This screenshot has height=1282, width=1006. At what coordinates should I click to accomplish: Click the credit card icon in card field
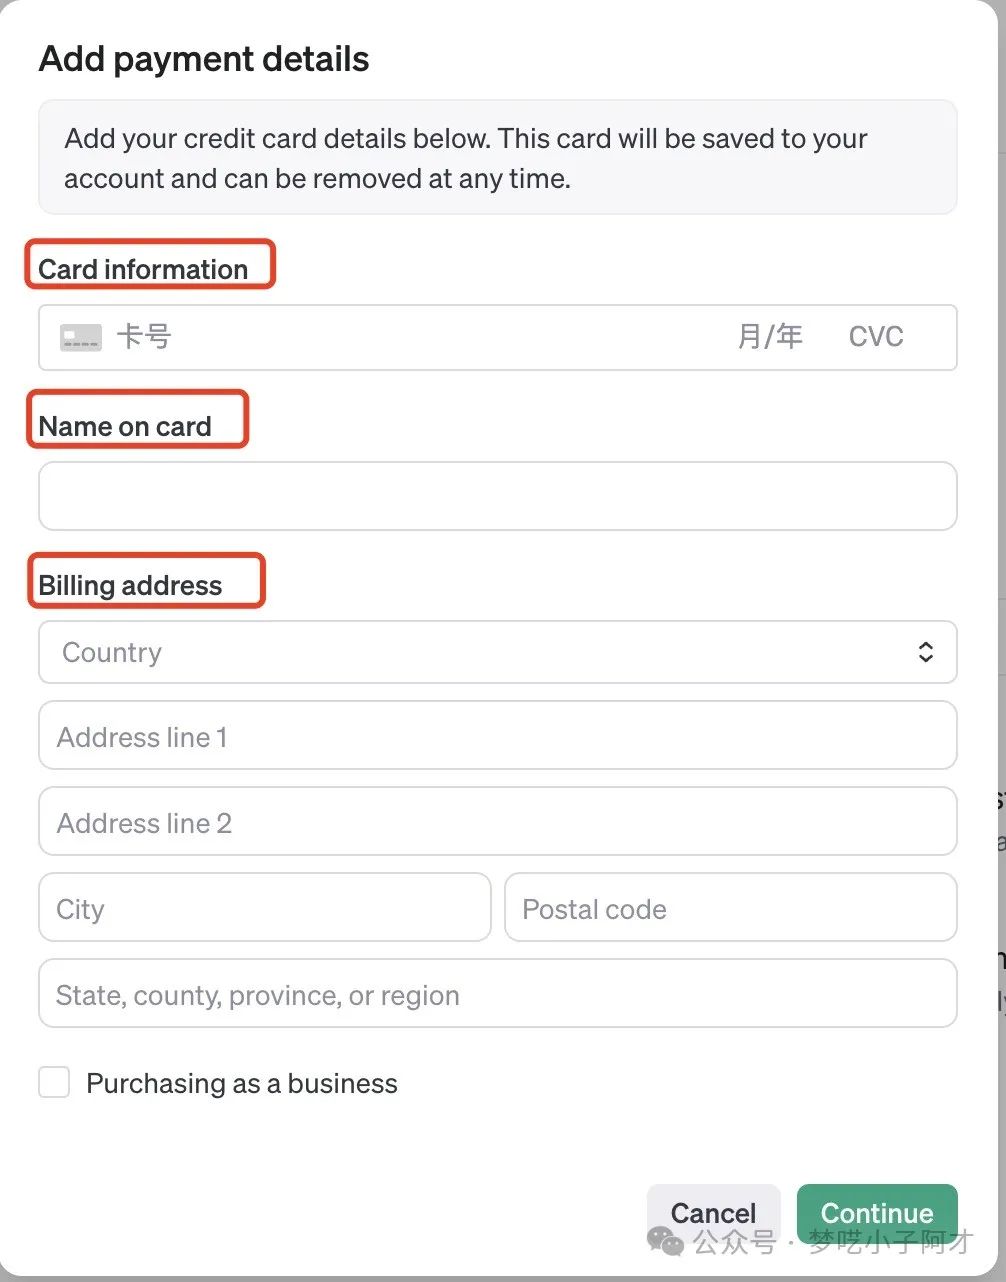[81, 338]
